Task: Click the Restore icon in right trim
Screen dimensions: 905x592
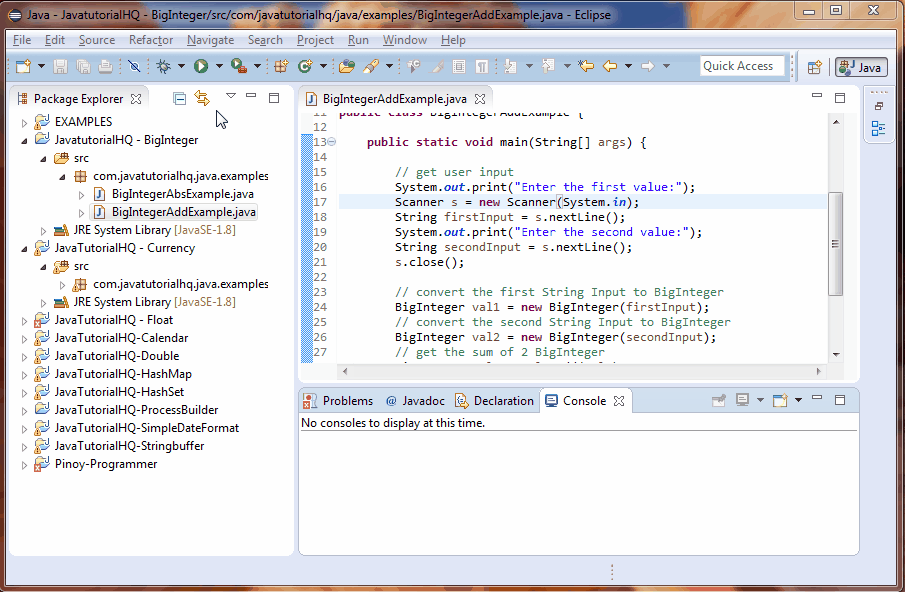Action: (878, 106)
